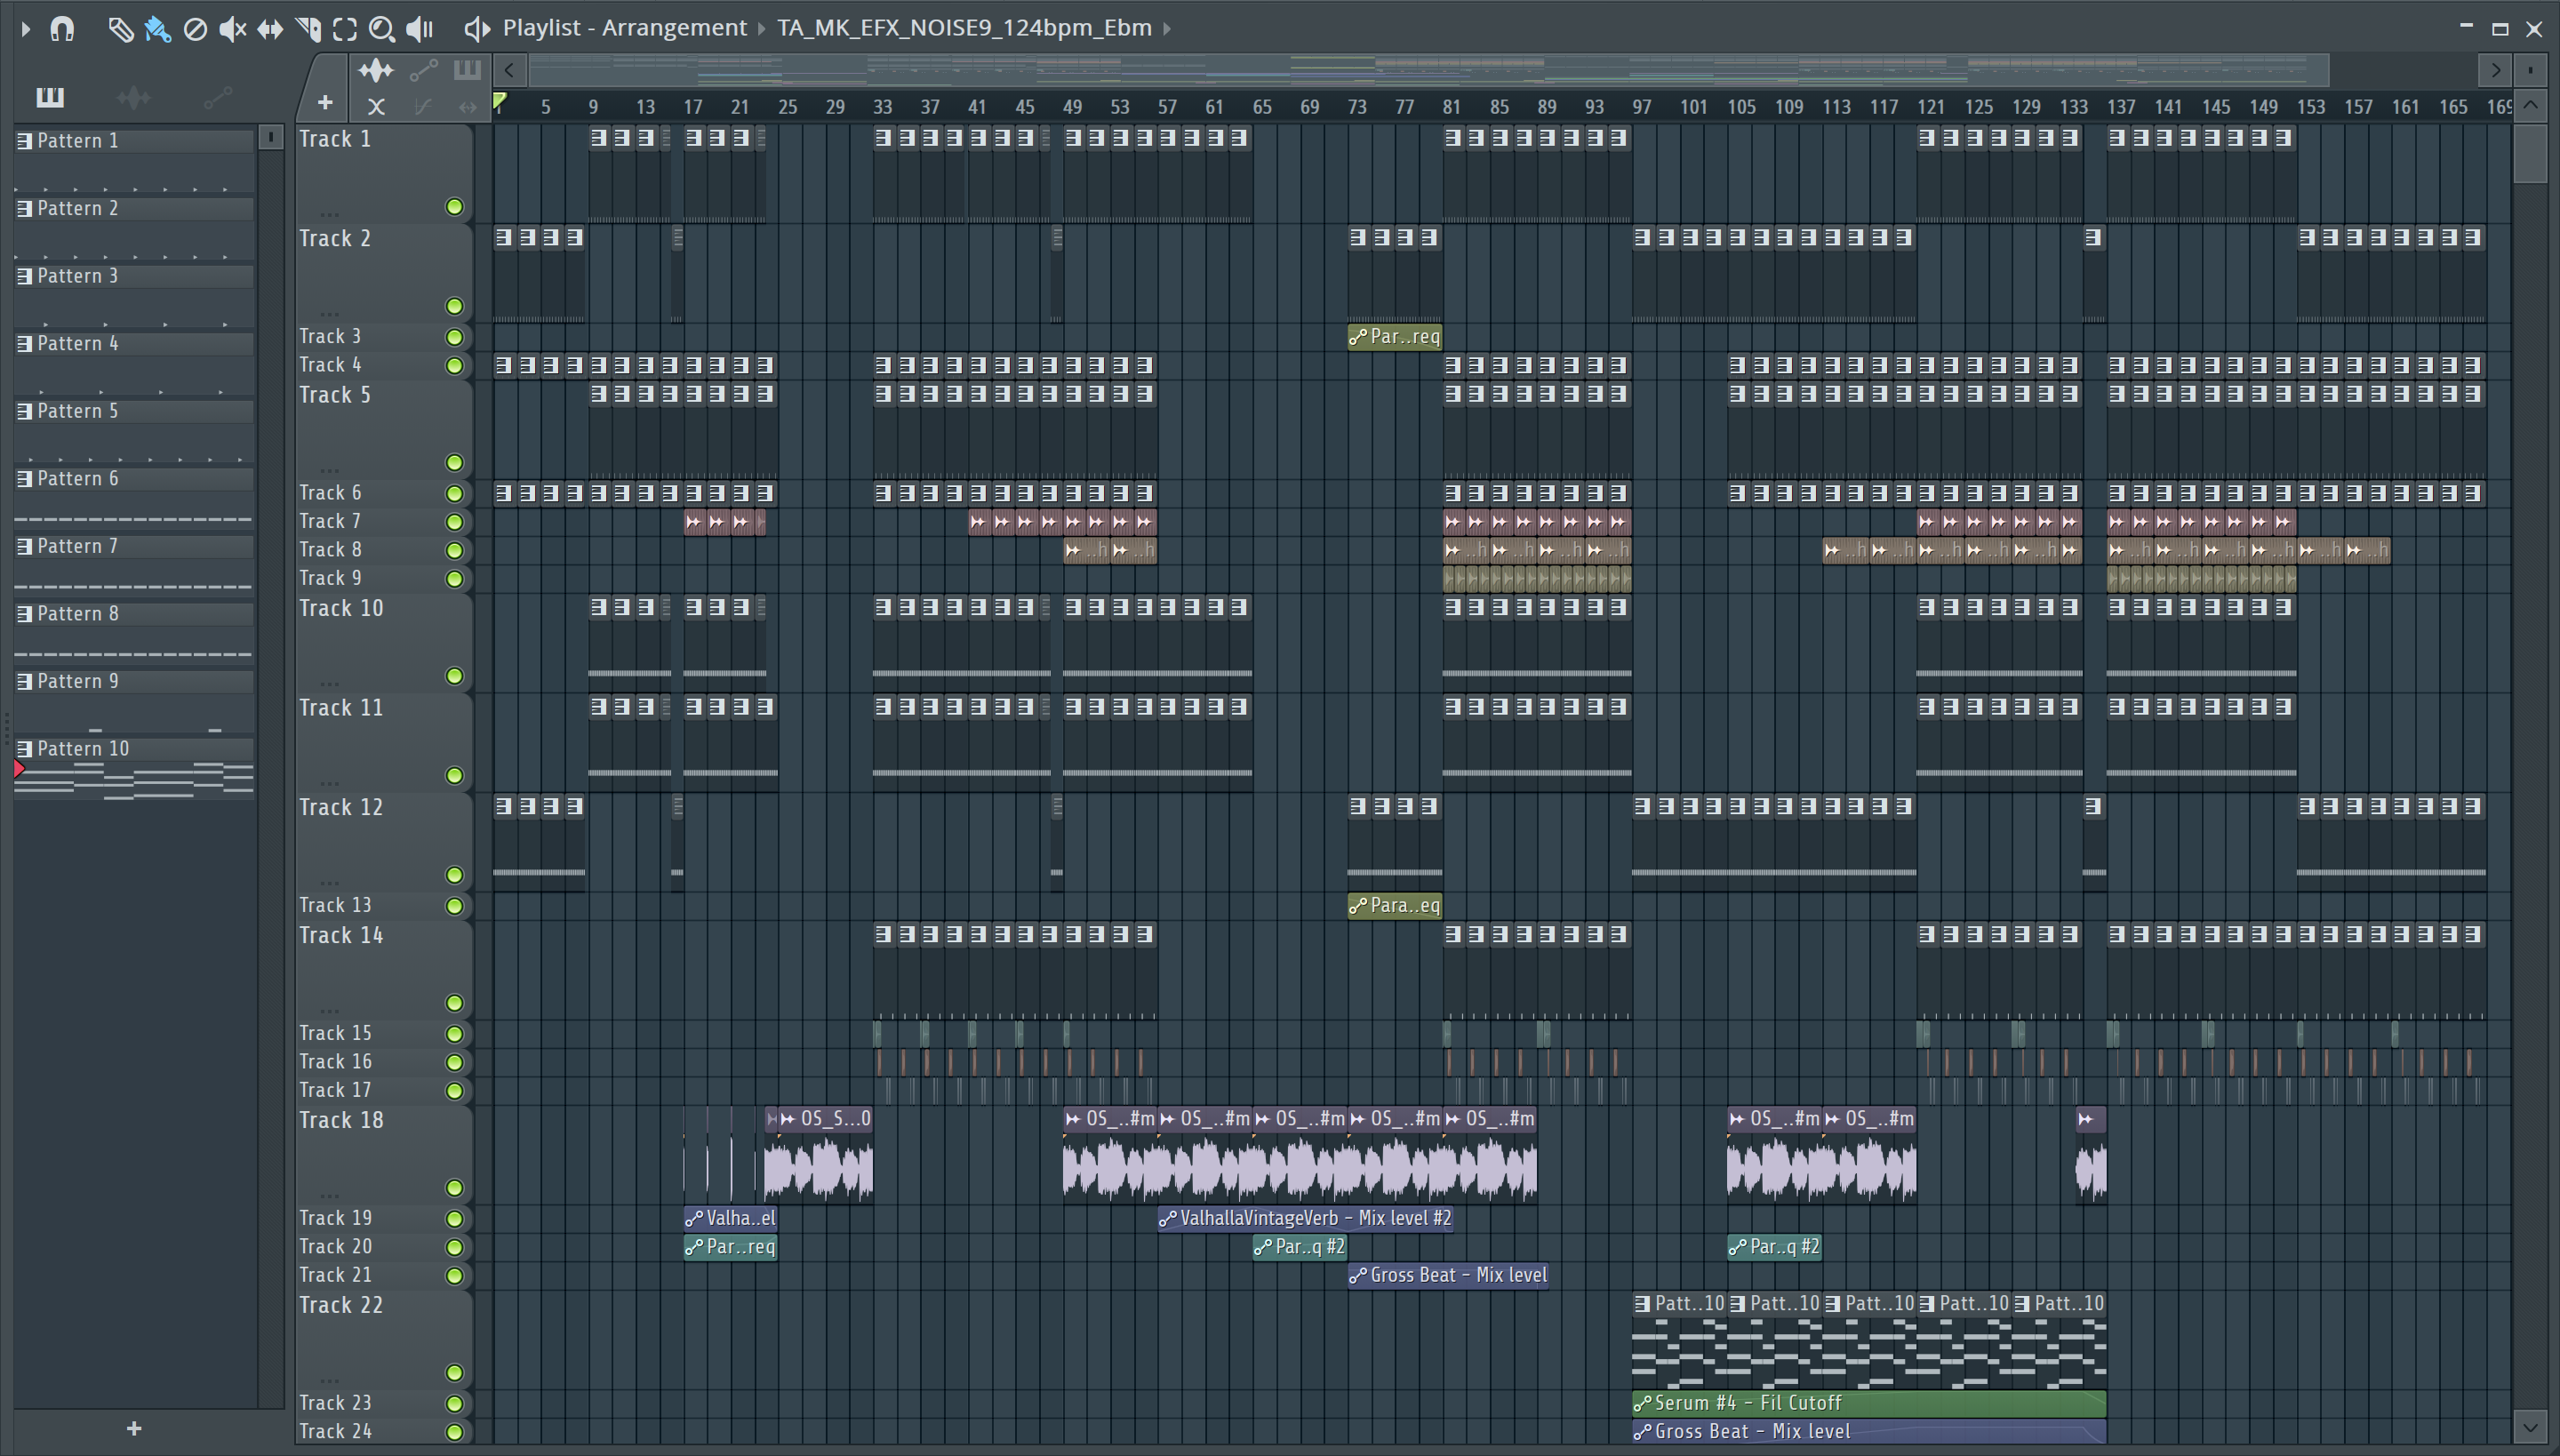Select Gross Beat - Mix level clip on Track 21
The image size is (2560, 1456).
(x=1448, y=1275)
